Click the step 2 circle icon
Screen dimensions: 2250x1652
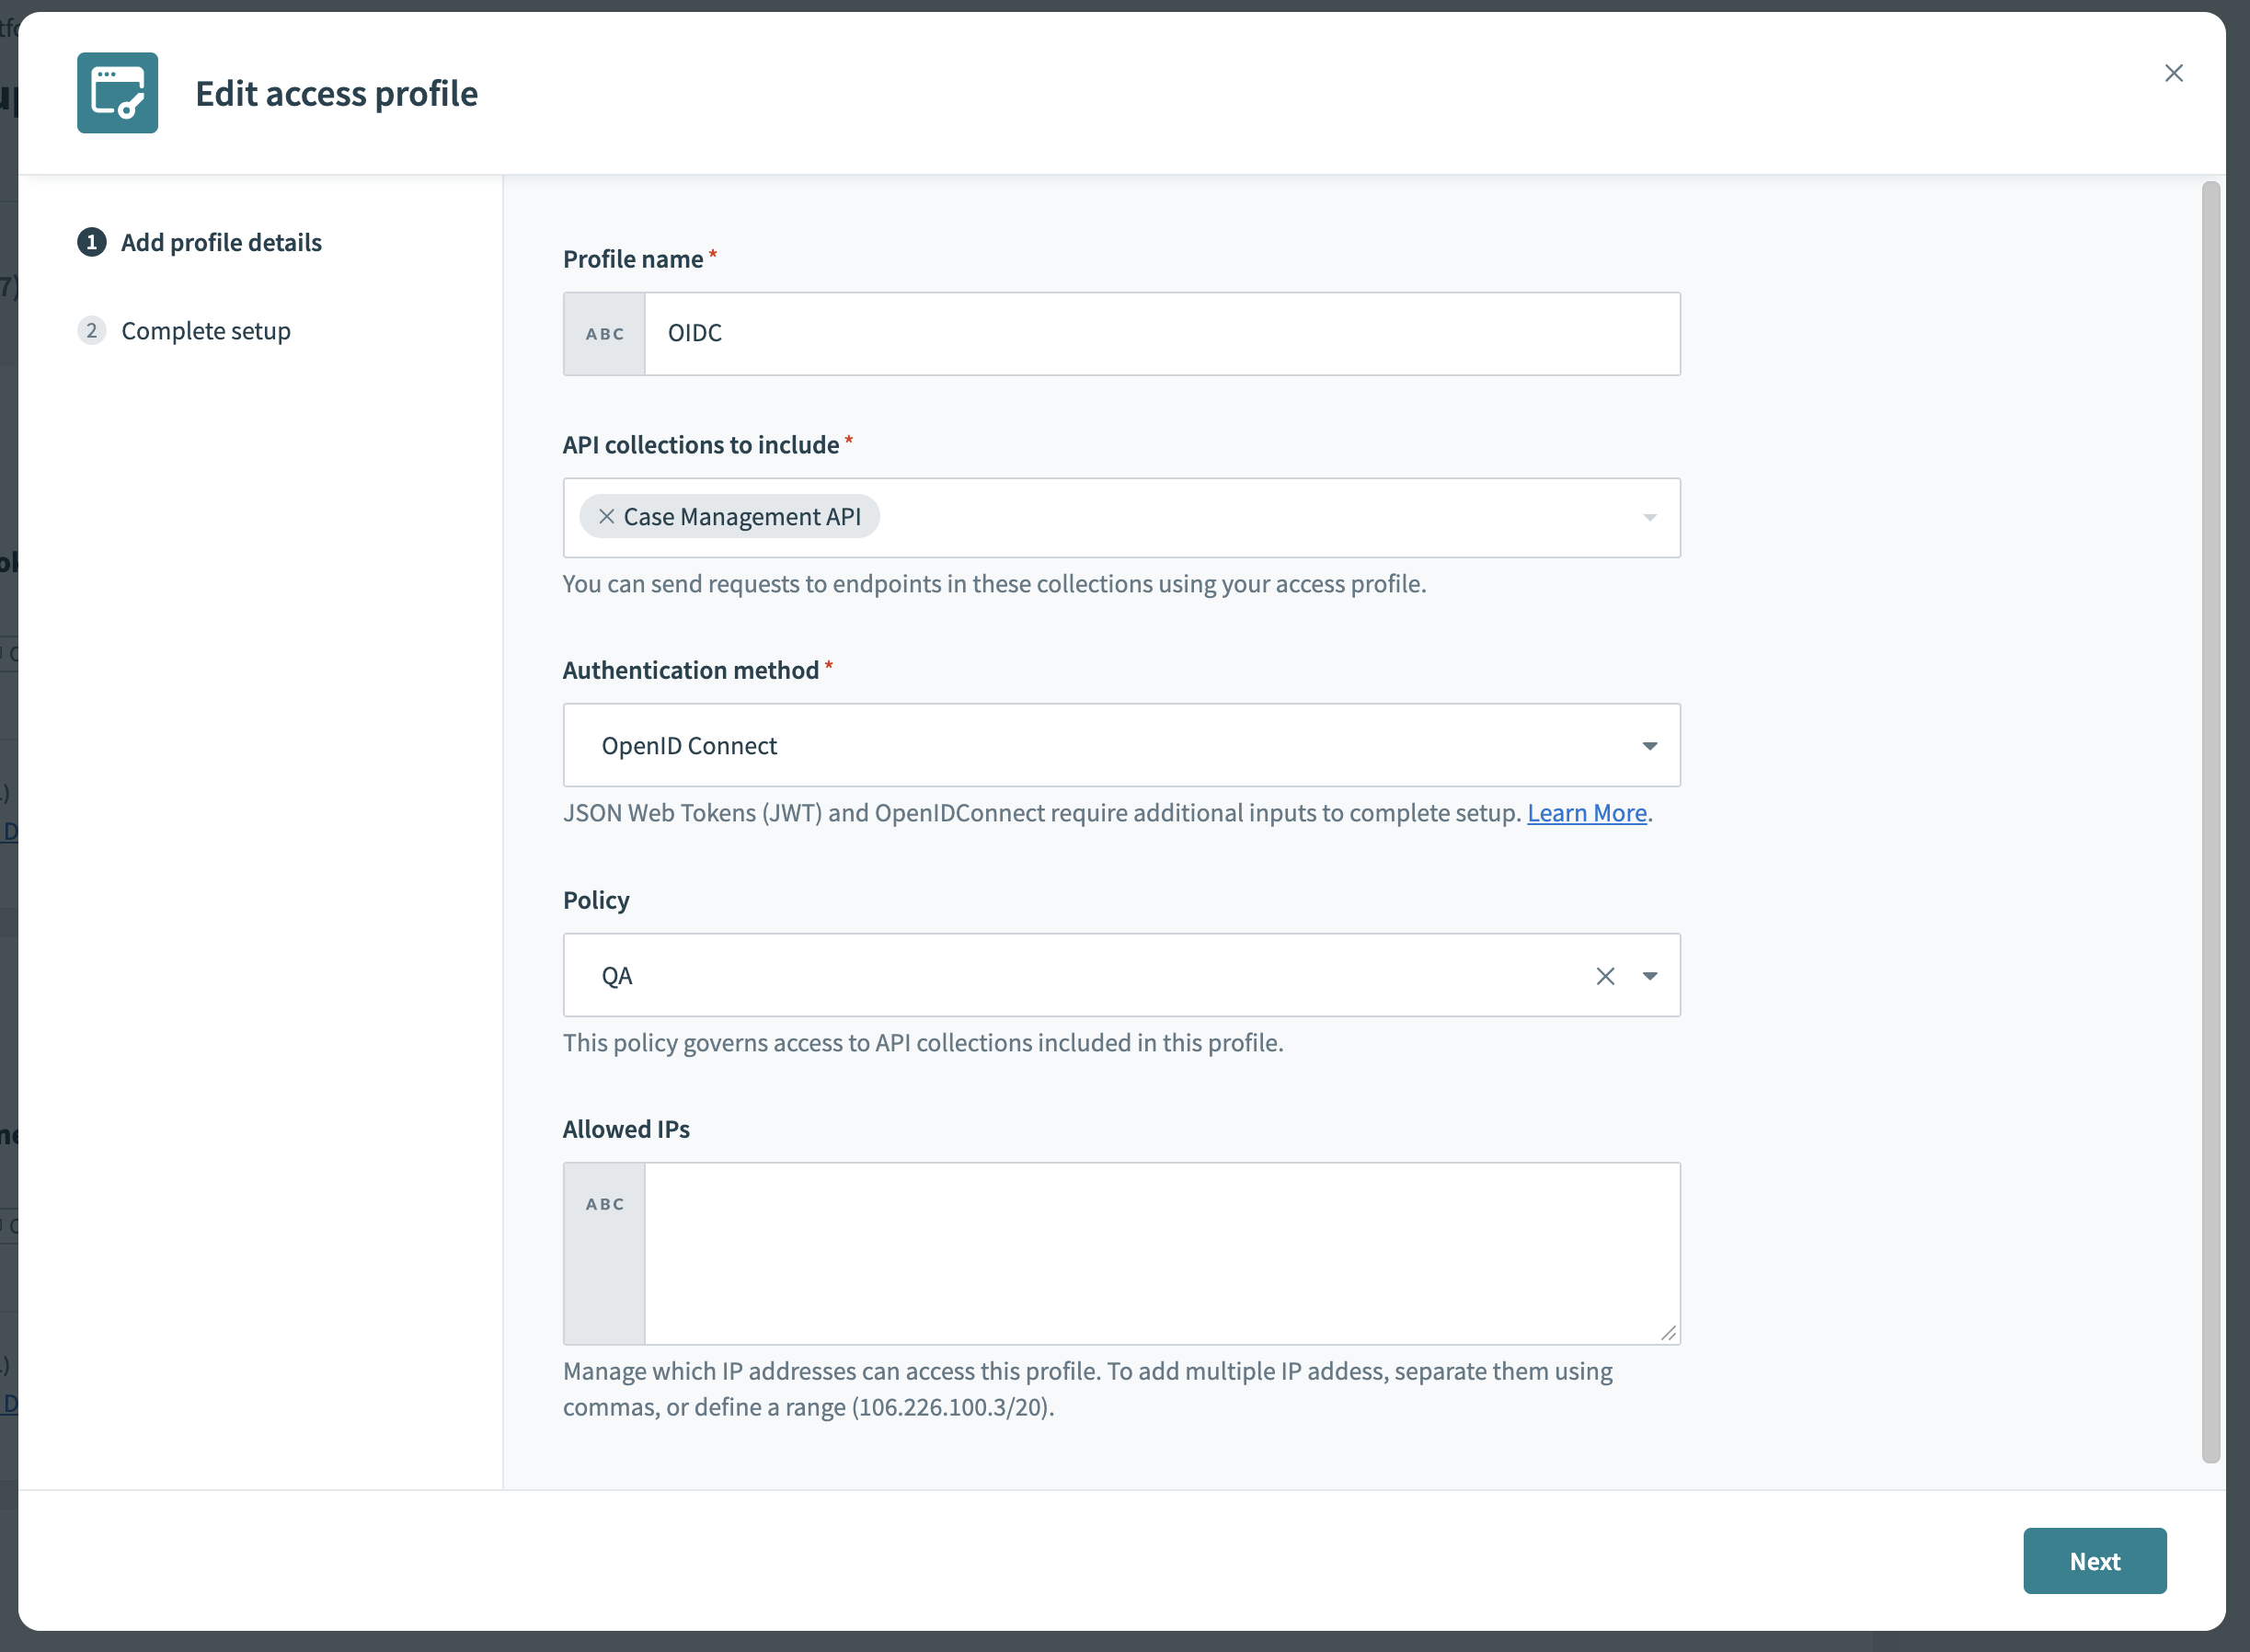click(x=91, y=330)
